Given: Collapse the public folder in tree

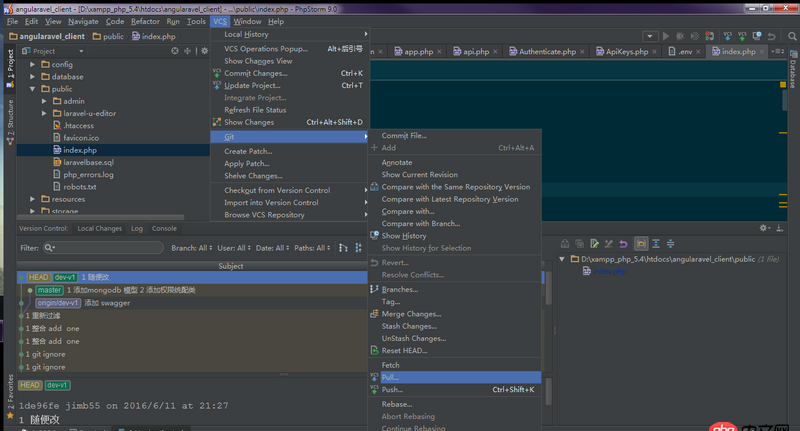Looking at the screenshot, I should (33, 89).
